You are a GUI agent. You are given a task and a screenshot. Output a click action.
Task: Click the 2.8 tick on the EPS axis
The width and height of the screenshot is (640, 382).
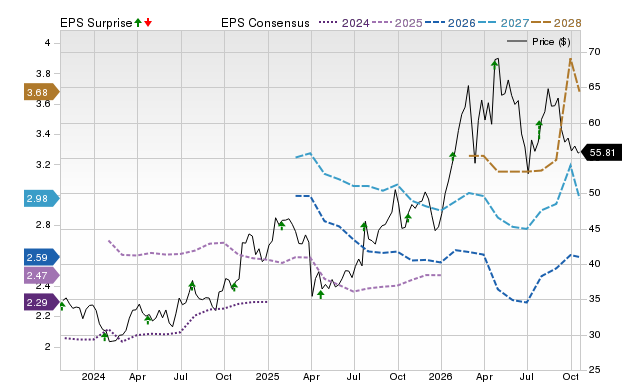[x=43, y=225]
